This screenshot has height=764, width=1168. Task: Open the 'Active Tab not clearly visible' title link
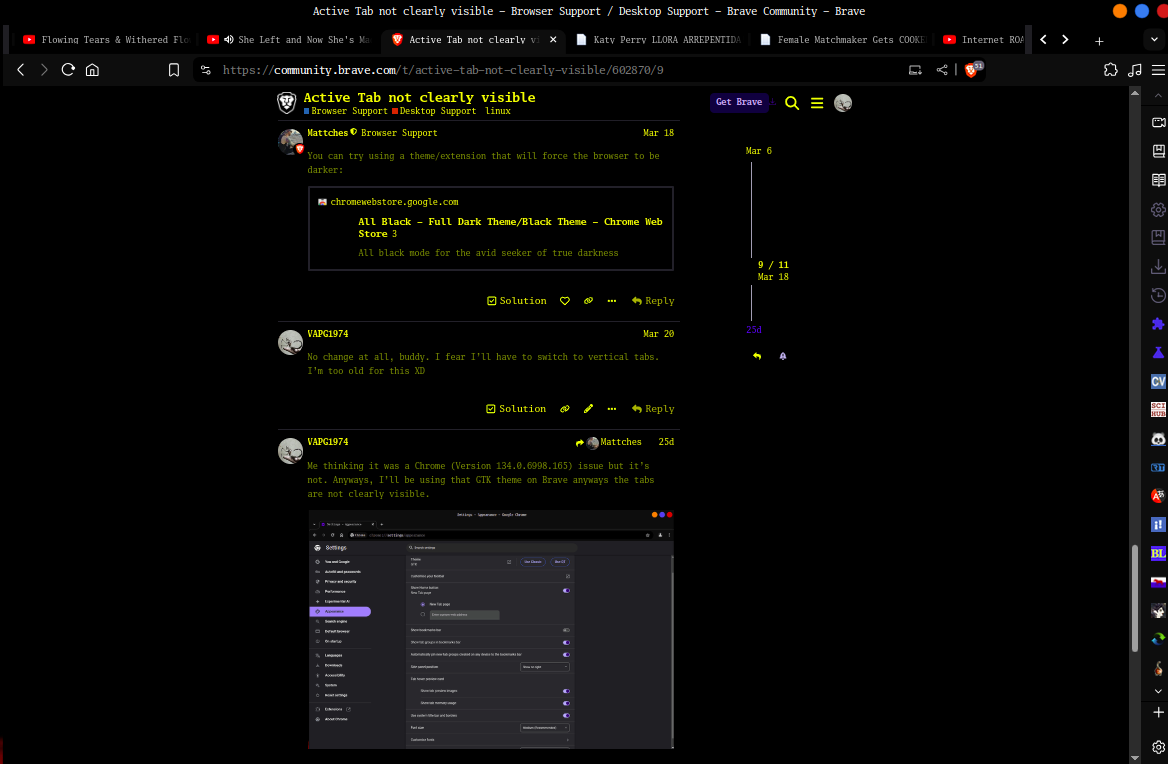419,98
